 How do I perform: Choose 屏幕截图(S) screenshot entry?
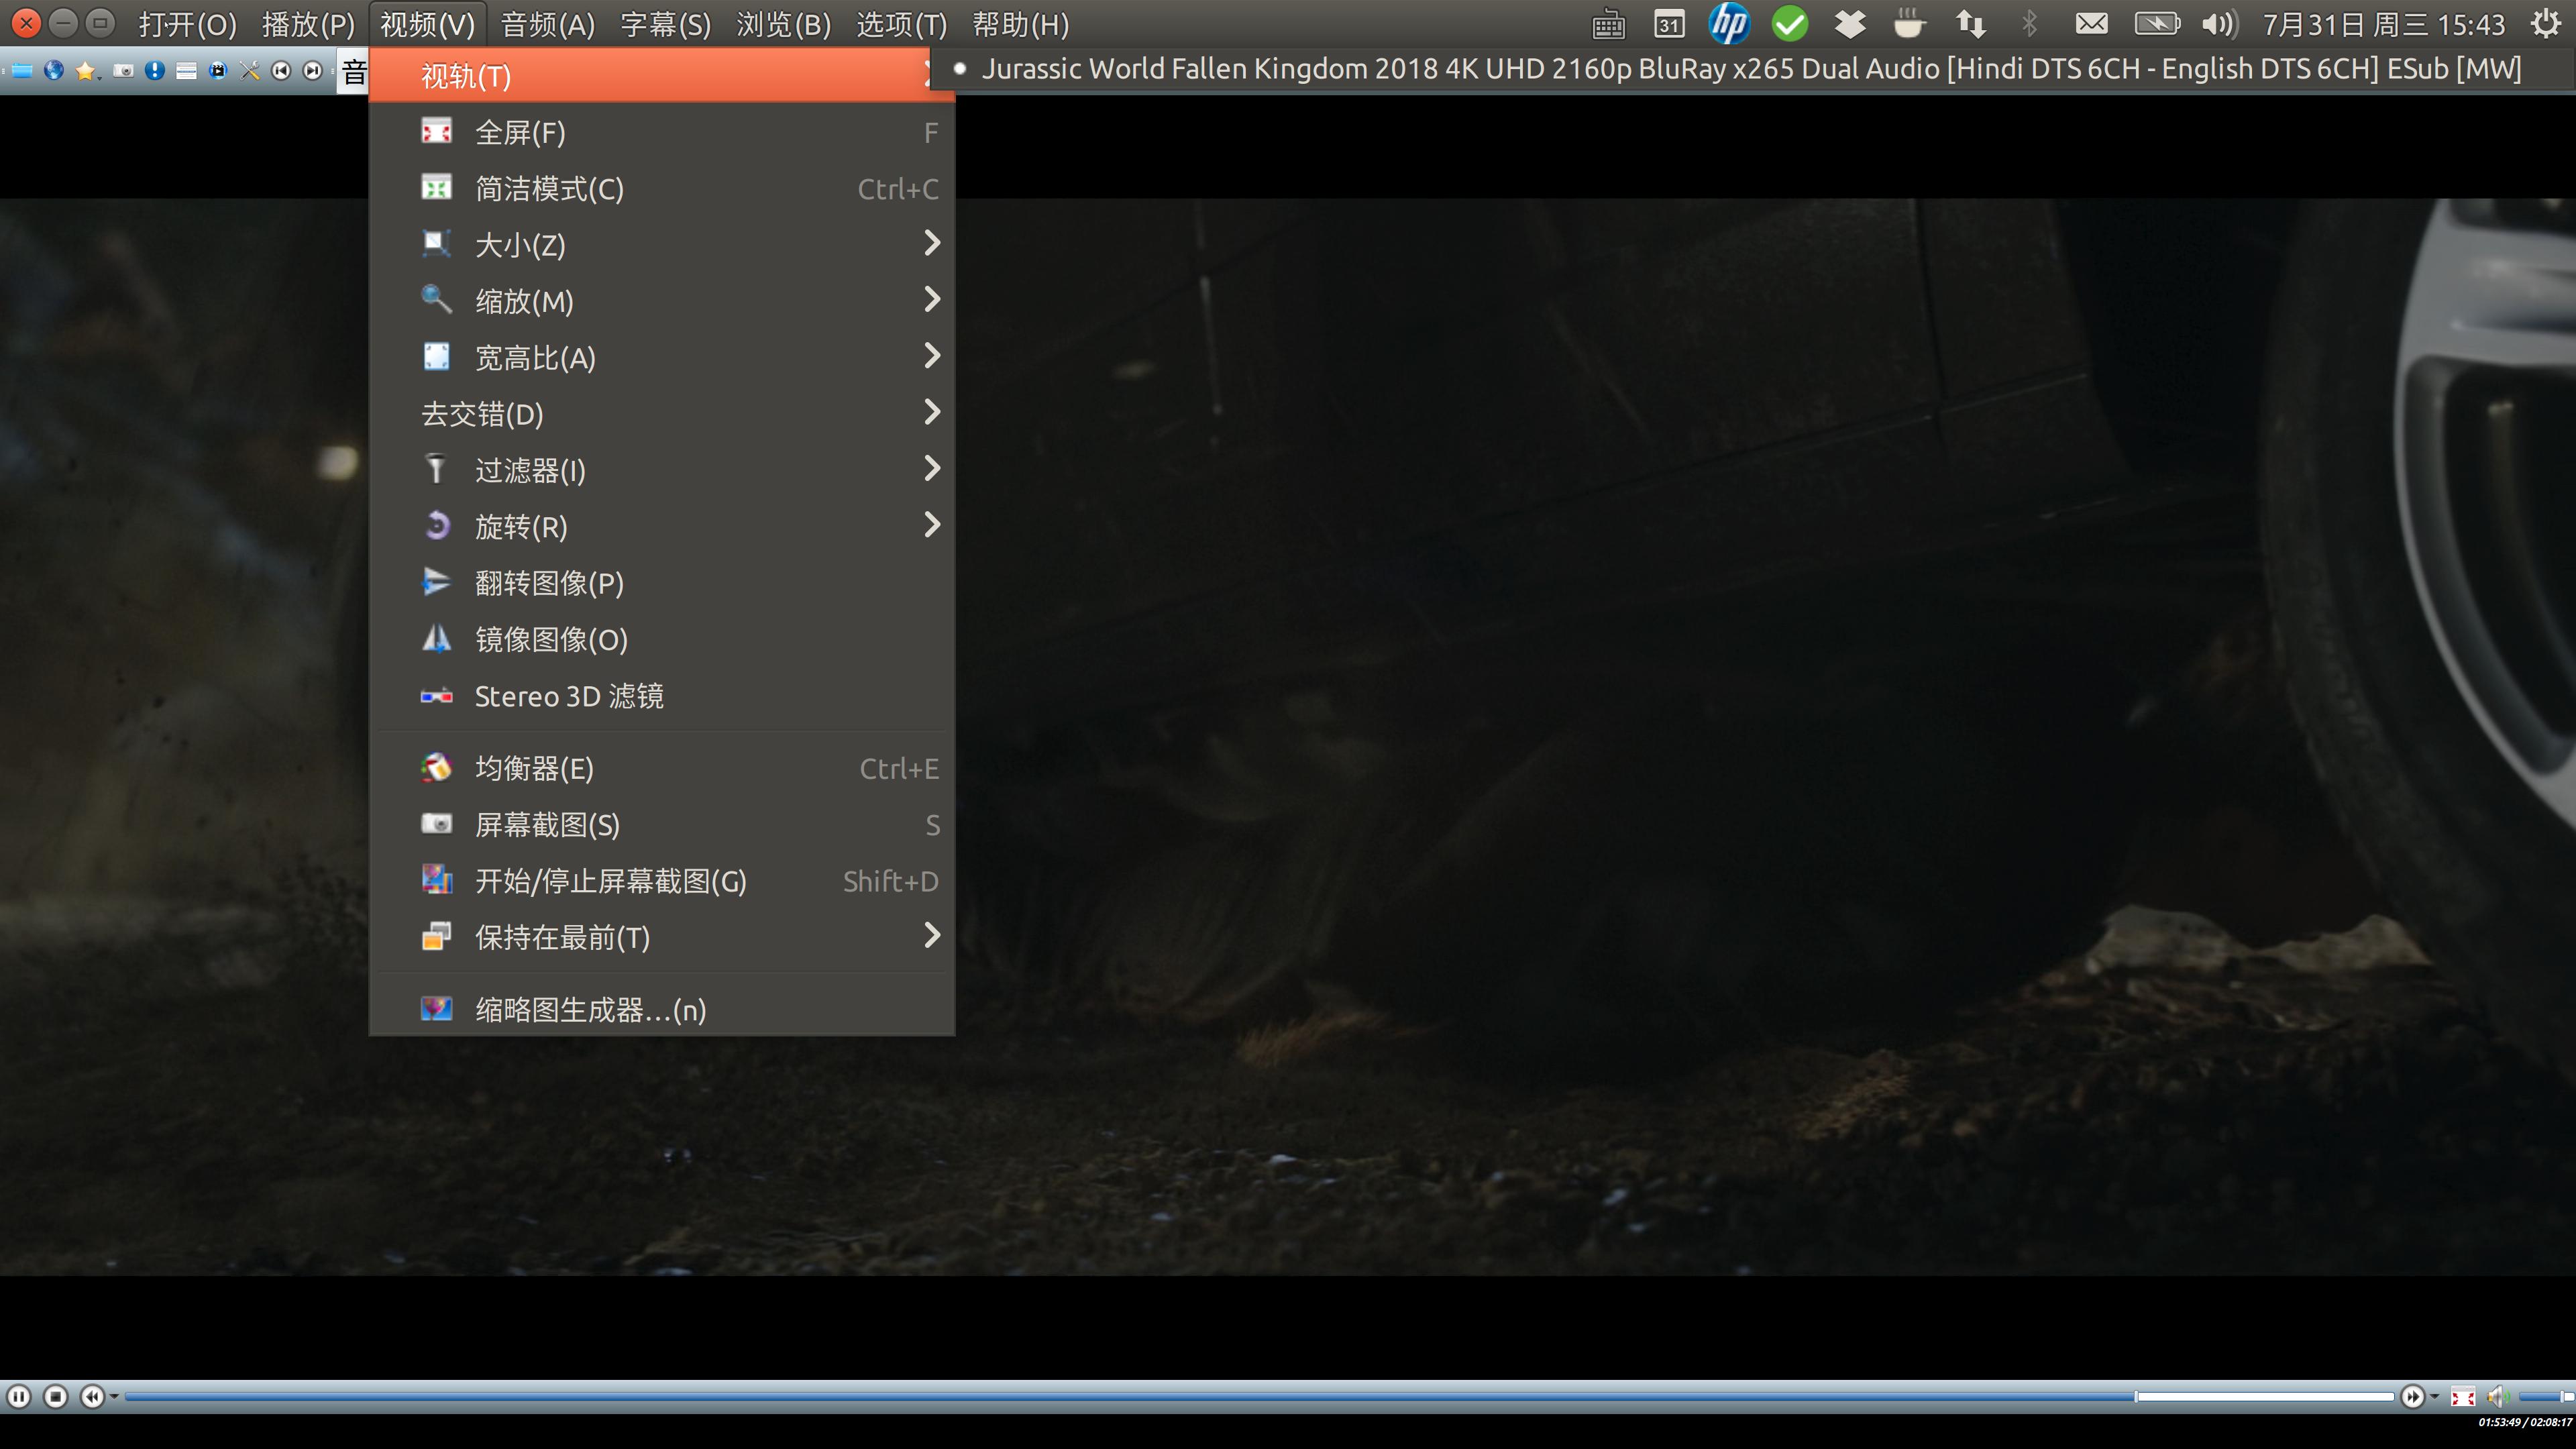point(662,825)
